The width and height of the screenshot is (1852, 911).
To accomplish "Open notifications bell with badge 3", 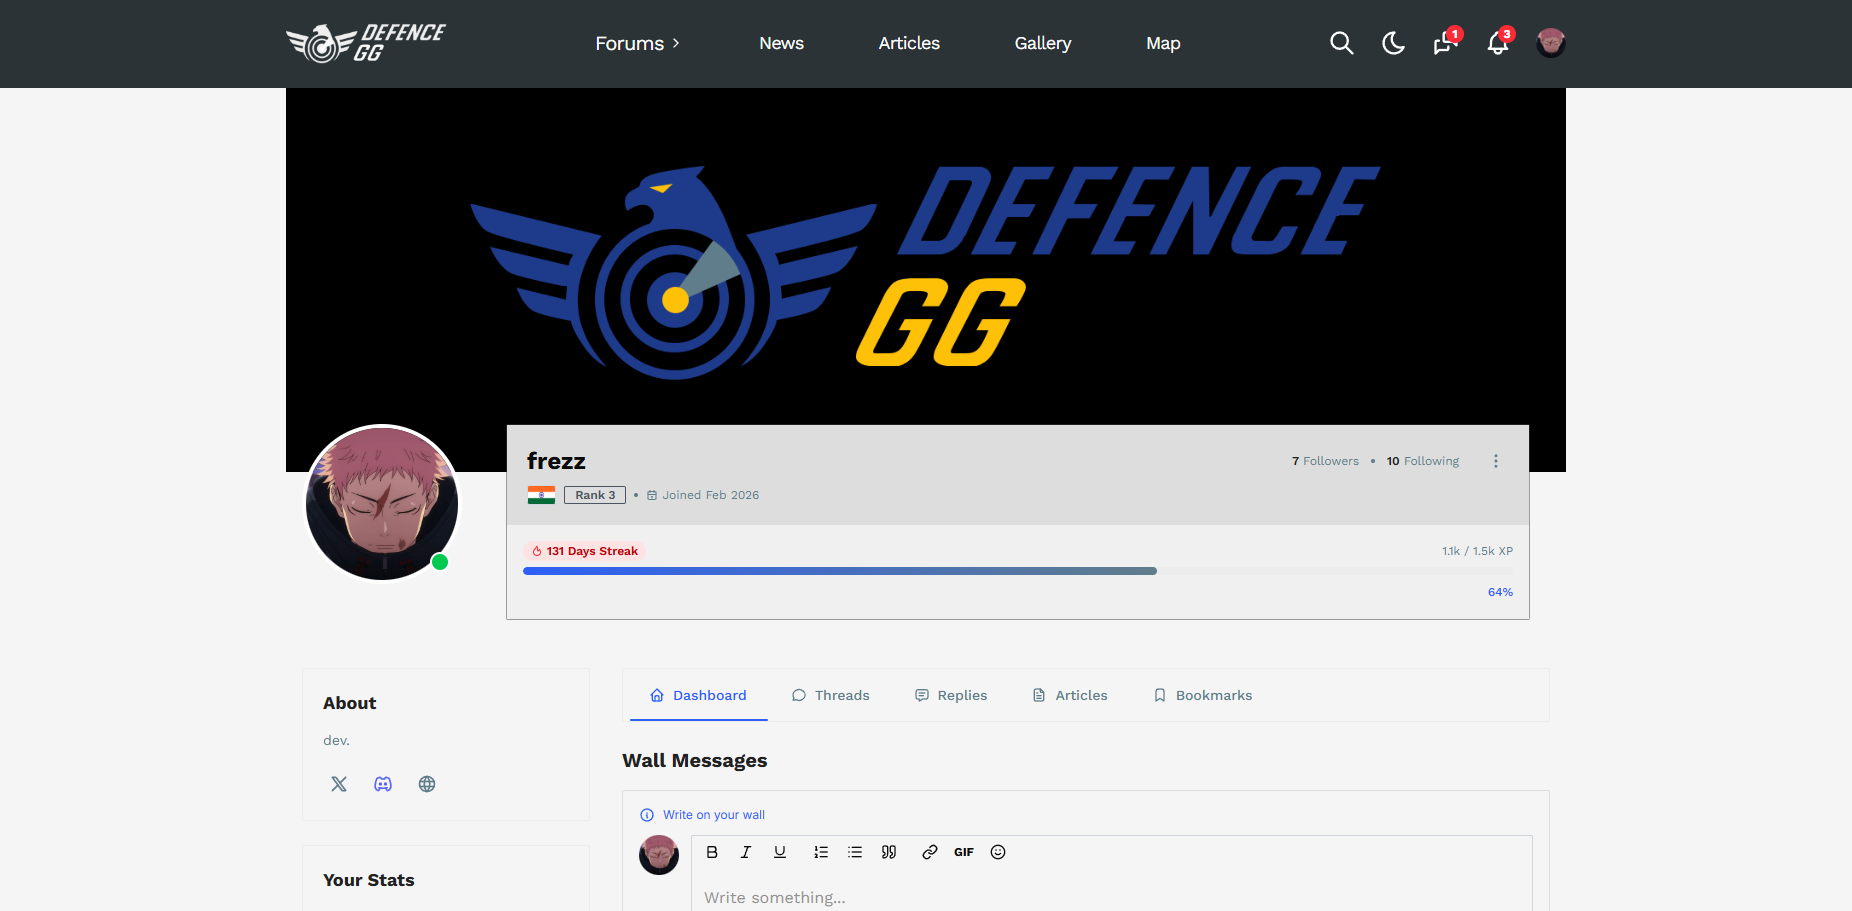I will (x=1499, y=42).
